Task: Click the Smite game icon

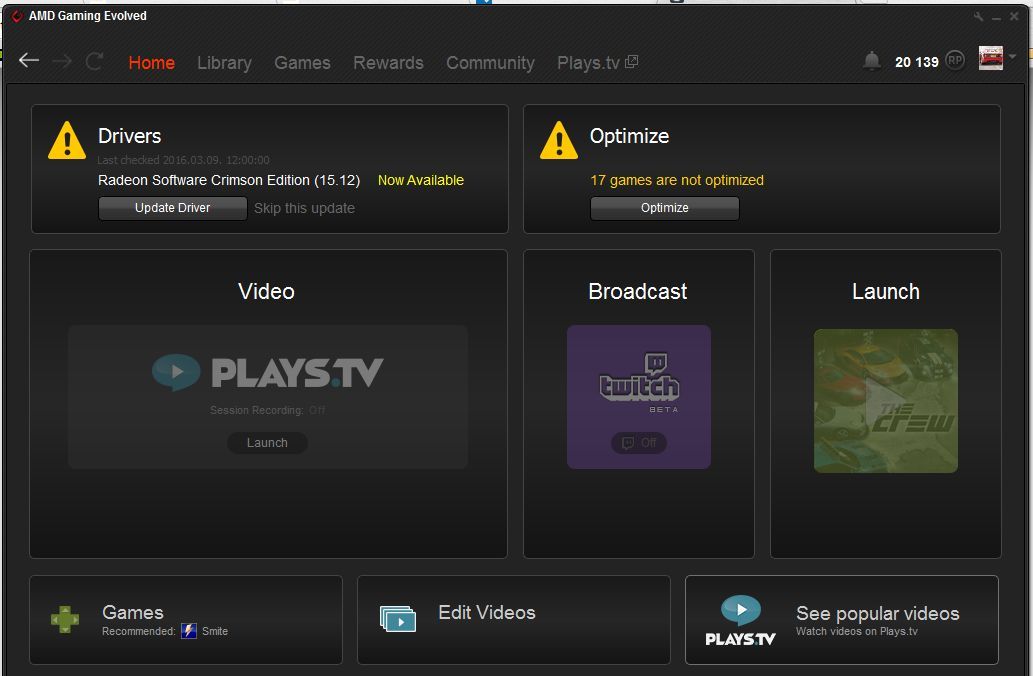Action: pyautogui.click(x=189, y=631)
